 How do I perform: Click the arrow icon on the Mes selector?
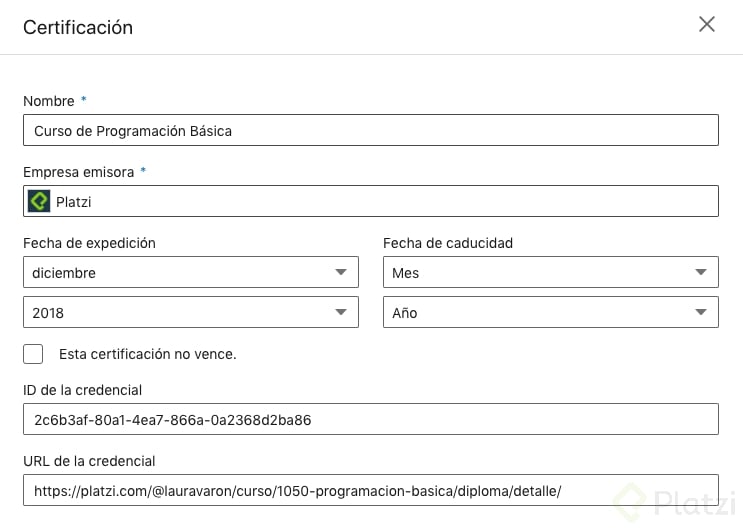pyautogui.click(x=701, y=272)
